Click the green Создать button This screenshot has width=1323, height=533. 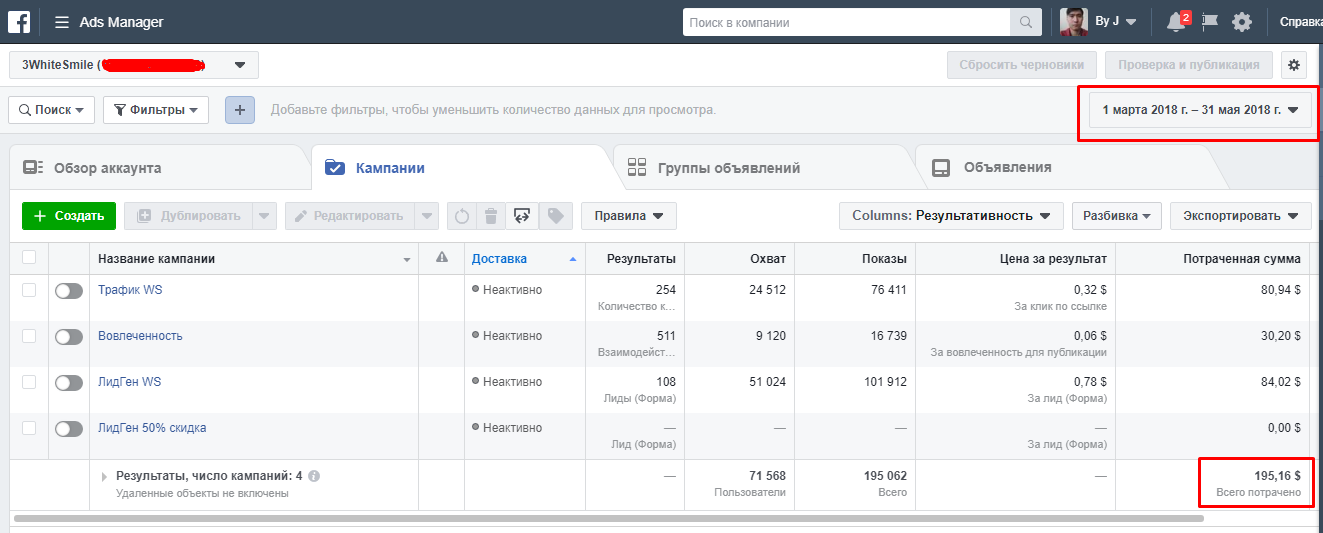tap(69, 216)
